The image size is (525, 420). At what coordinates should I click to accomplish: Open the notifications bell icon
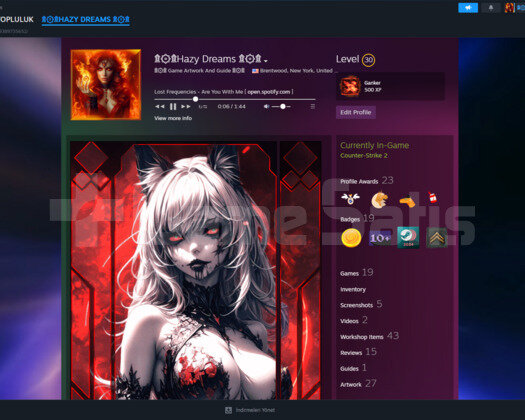pyautogui.click(x=491, y=8)
